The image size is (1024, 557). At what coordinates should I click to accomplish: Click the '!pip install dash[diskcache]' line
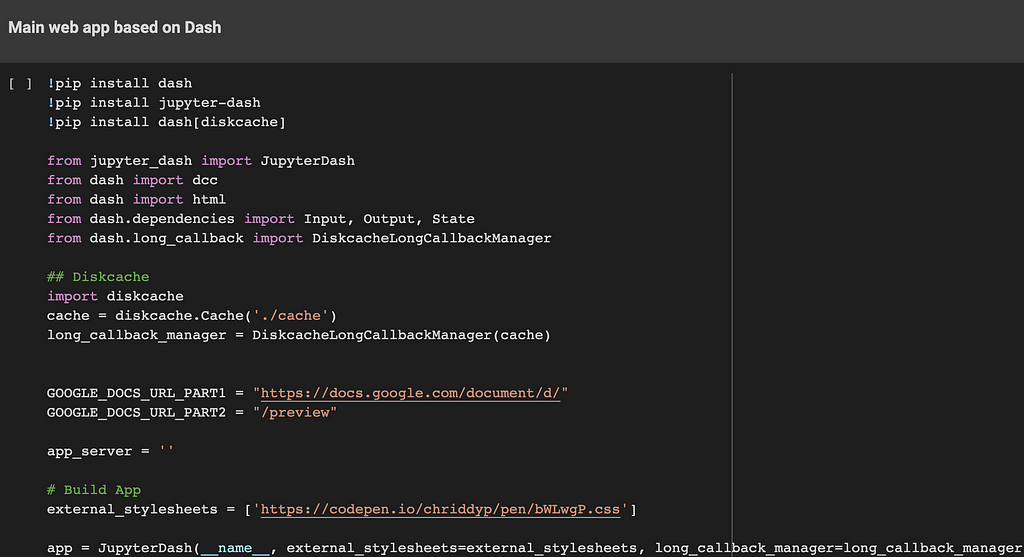click(x=167, y=122)
